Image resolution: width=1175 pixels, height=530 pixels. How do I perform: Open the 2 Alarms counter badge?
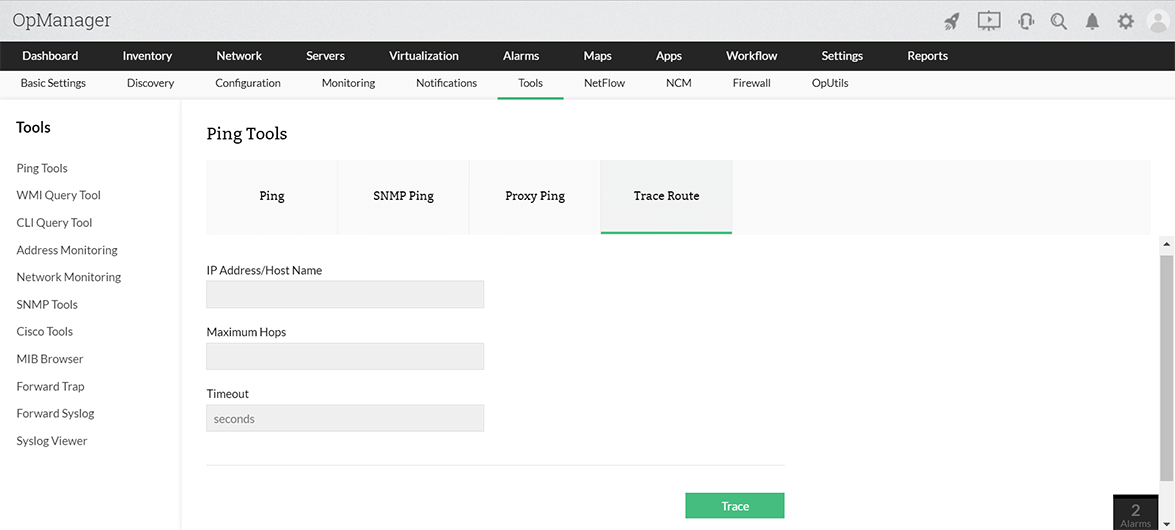[x=1135, y=514]
